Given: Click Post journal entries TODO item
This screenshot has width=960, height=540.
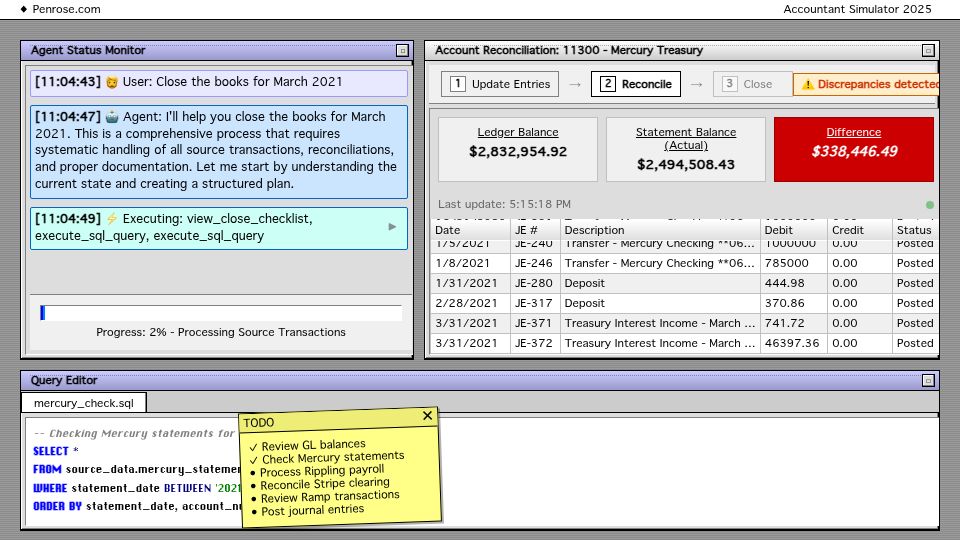Looking at the screenshot, I should pos(307,510).
